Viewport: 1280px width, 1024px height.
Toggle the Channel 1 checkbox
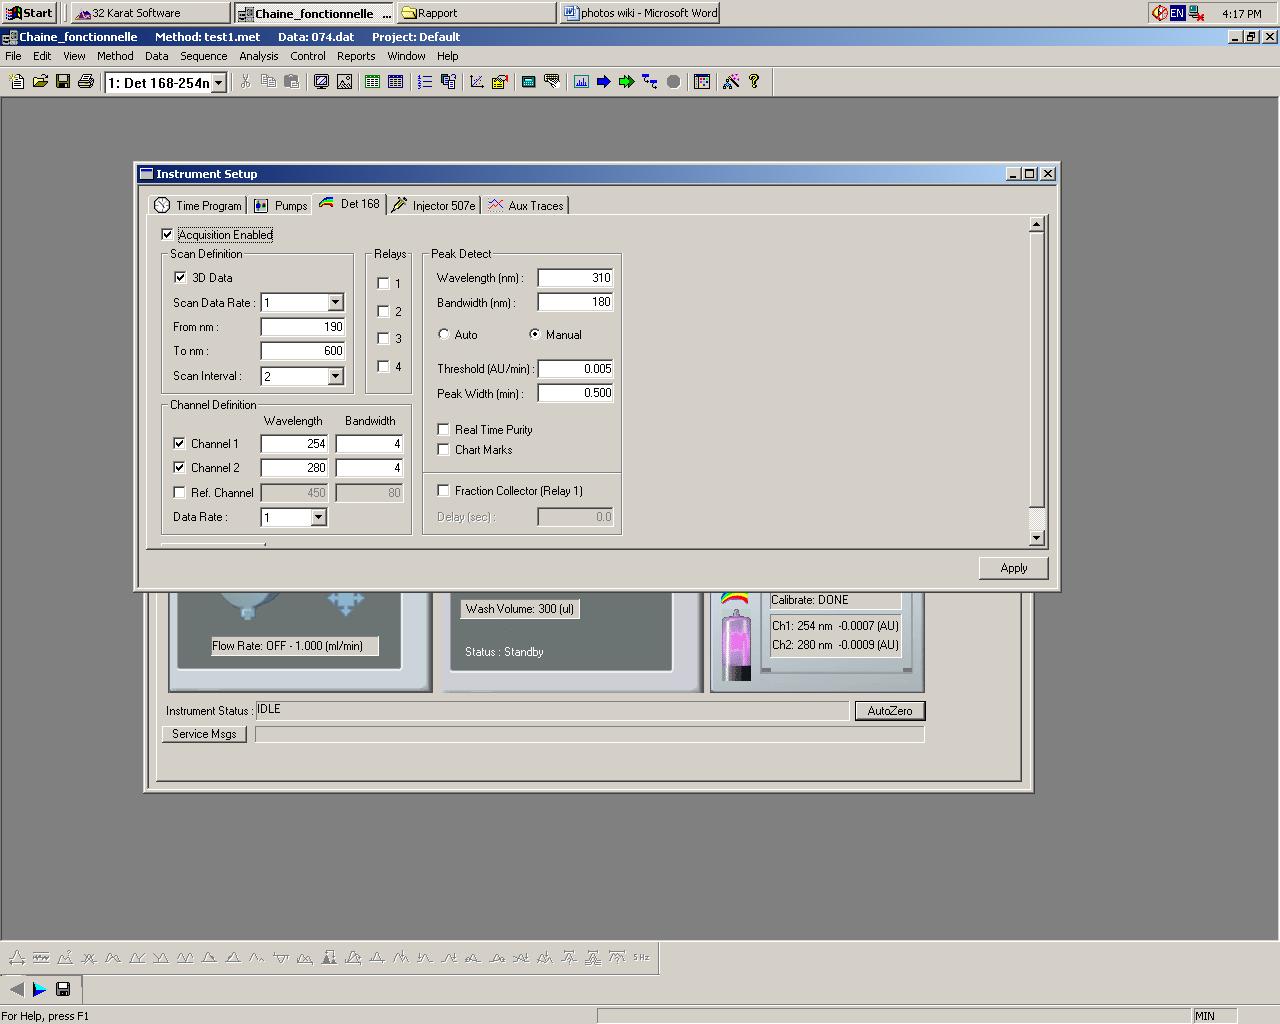[x=179, y=443]
